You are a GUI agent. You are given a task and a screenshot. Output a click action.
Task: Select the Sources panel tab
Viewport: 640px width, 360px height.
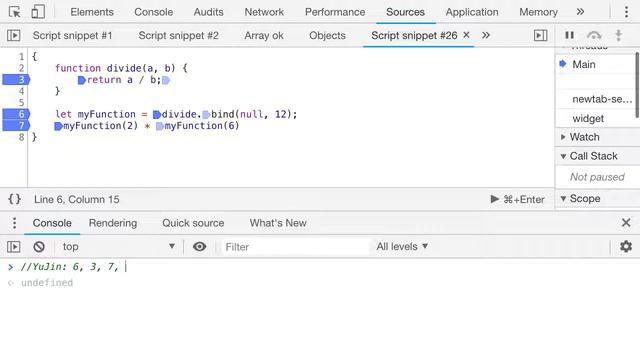point(405,12)
